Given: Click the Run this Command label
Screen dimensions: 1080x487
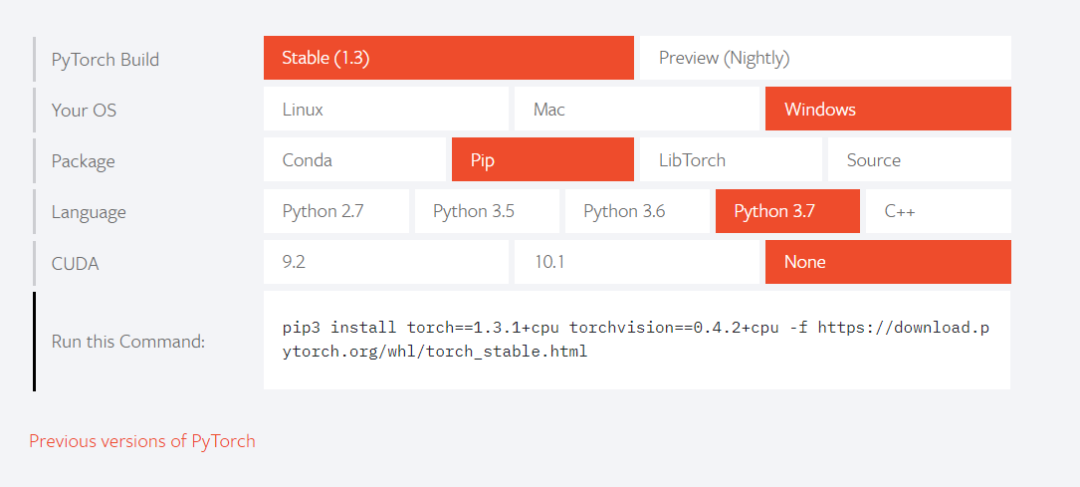Looking at the screenshot, I should click(x=129, y=342).
